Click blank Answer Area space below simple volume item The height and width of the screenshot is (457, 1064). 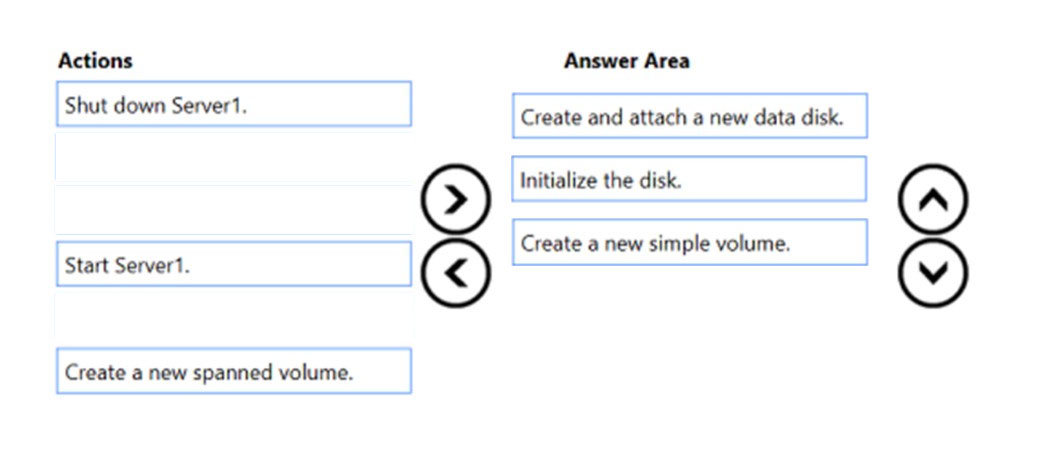(x=689, y=330)
